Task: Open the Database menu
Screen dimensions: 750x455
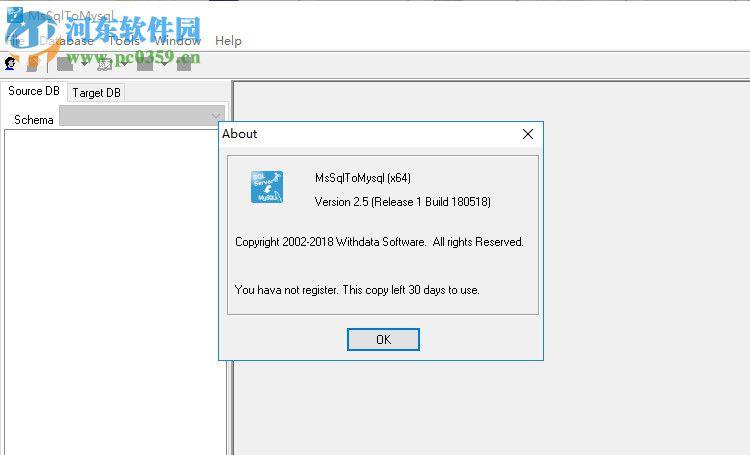Action: point(66,41)
